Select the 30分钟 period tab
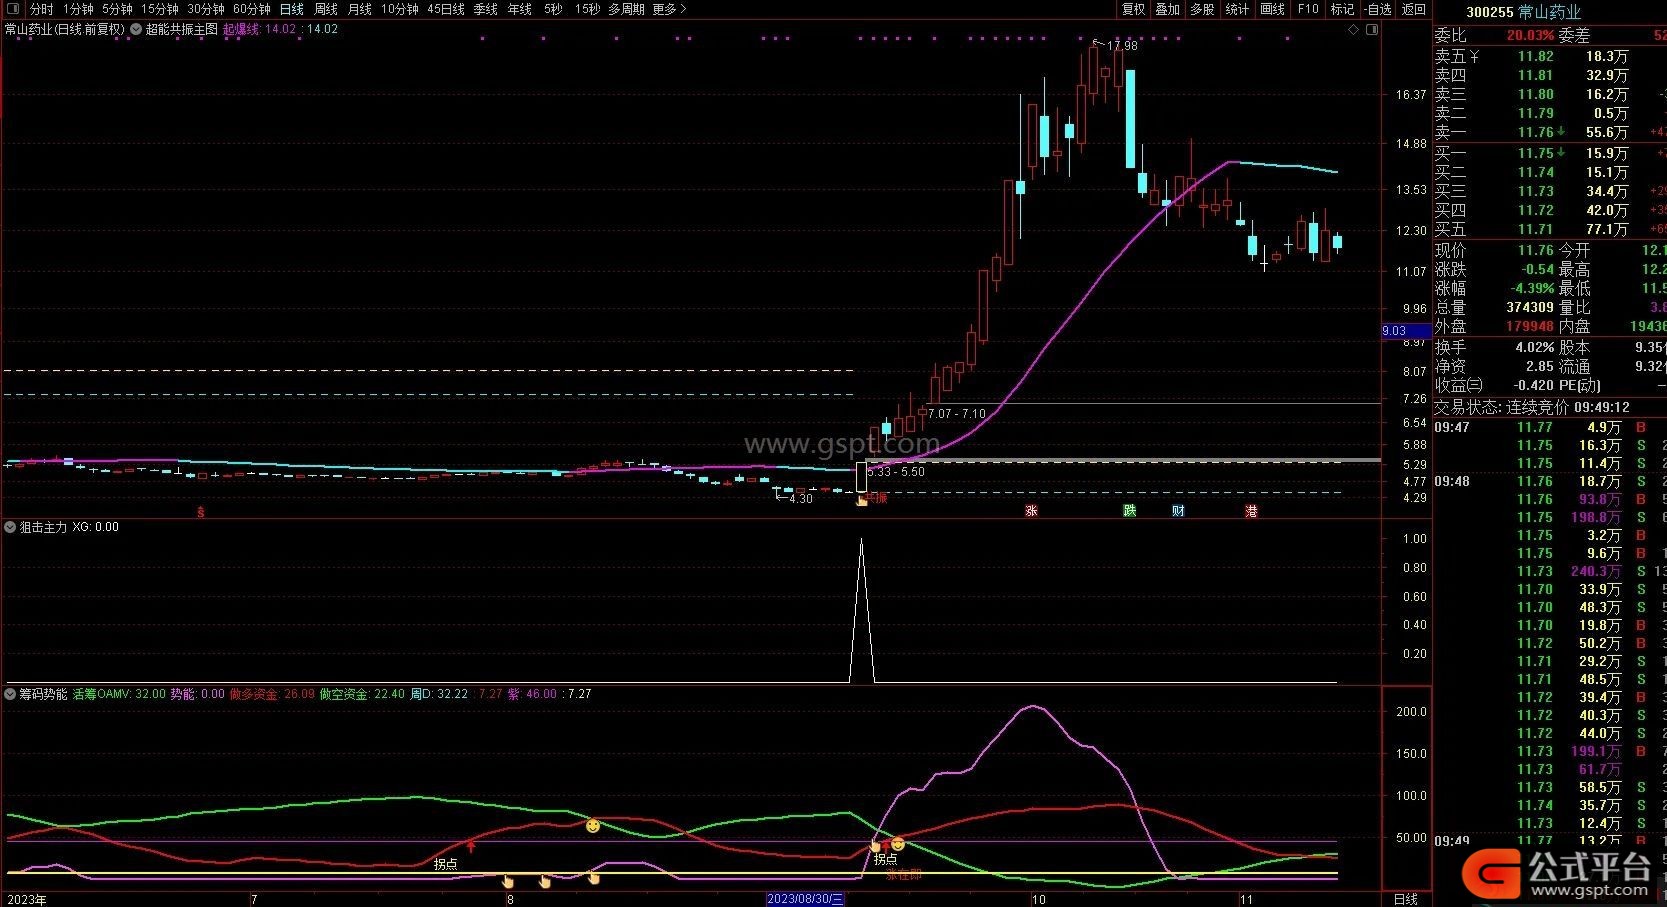The width and height of the screenshot is (1667, 907). [206, 9]
